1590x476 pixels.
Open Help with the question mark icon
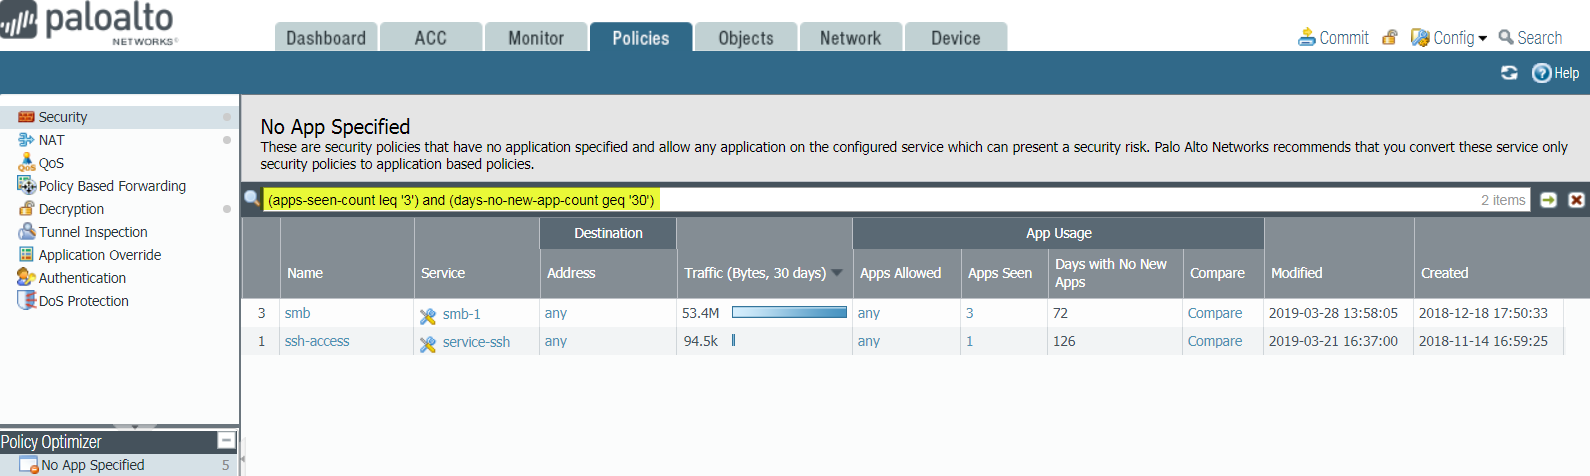click(1541, 73)
